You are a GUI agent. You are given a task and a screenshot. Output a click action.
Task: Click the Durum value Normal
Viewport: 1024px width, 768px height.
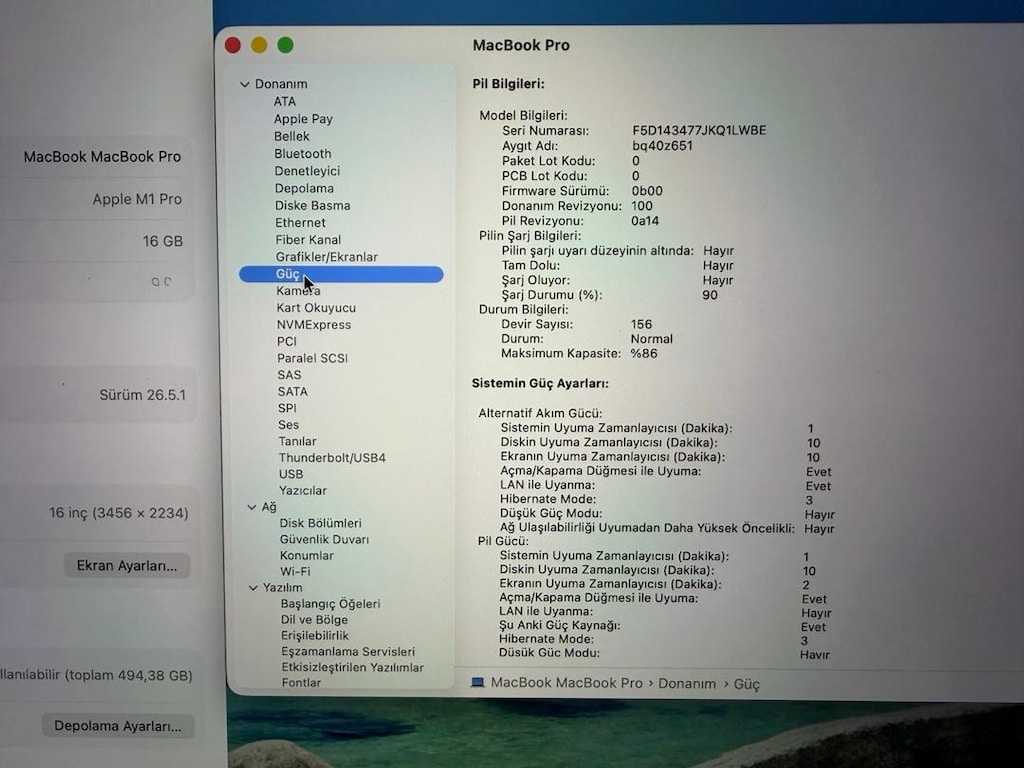651,339
